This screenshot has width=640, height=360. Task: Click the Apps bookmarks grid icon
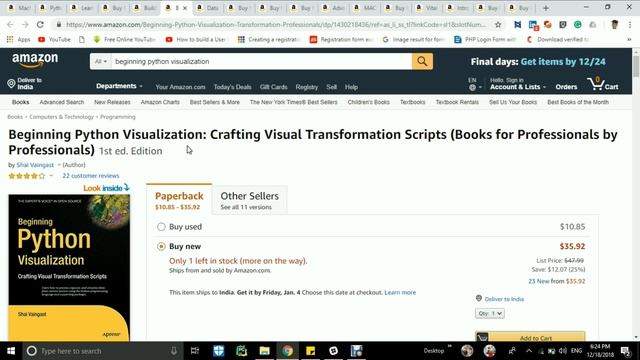coord(10,39)
